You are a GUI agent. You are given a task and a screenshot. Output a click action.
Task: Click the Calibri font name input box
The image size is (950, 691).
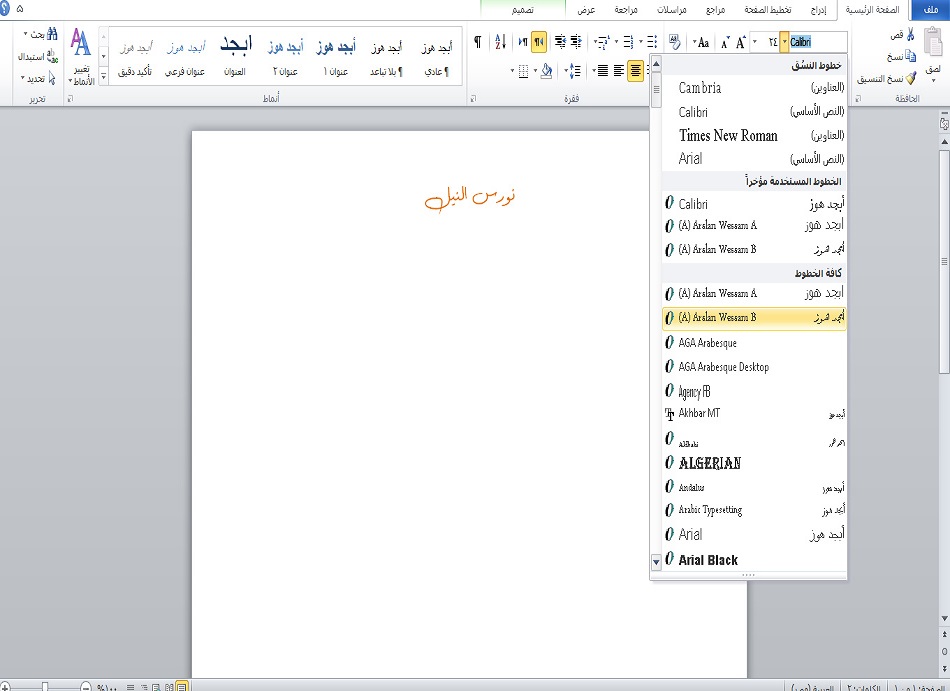click(817, 42)
